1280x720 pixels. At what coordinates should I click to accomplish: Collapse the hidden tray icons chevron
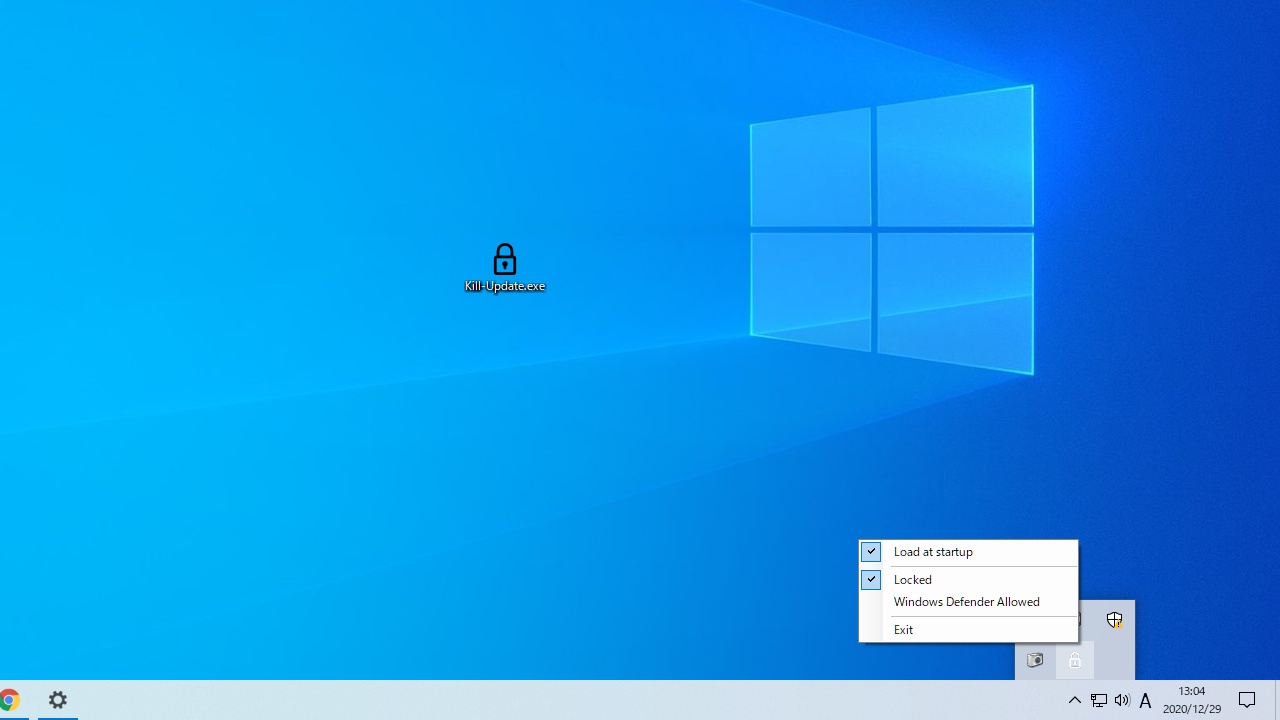pyautogui.click(x=1075, y=700)
